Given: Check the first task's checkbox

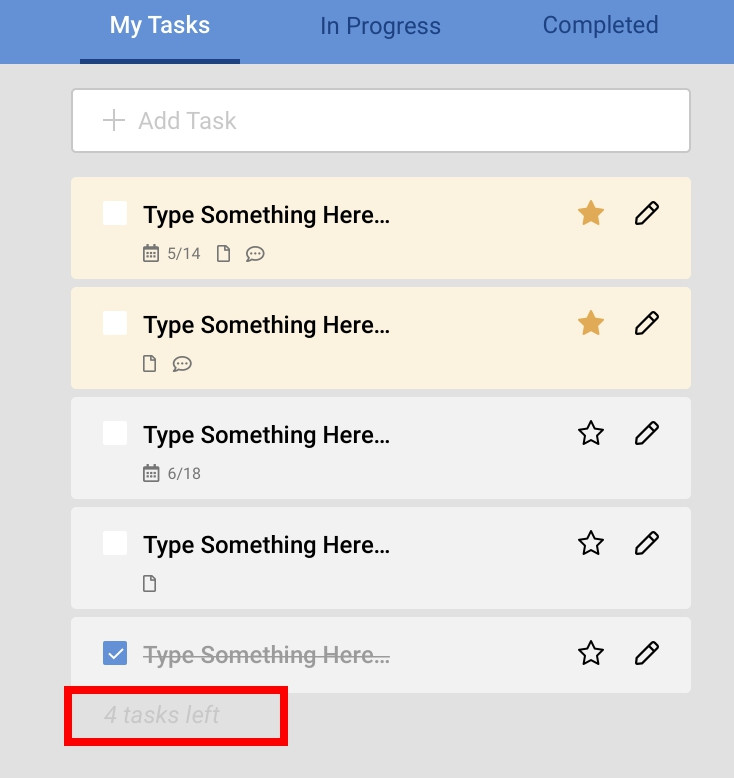Looking at the screenshot, I should 115,213.
